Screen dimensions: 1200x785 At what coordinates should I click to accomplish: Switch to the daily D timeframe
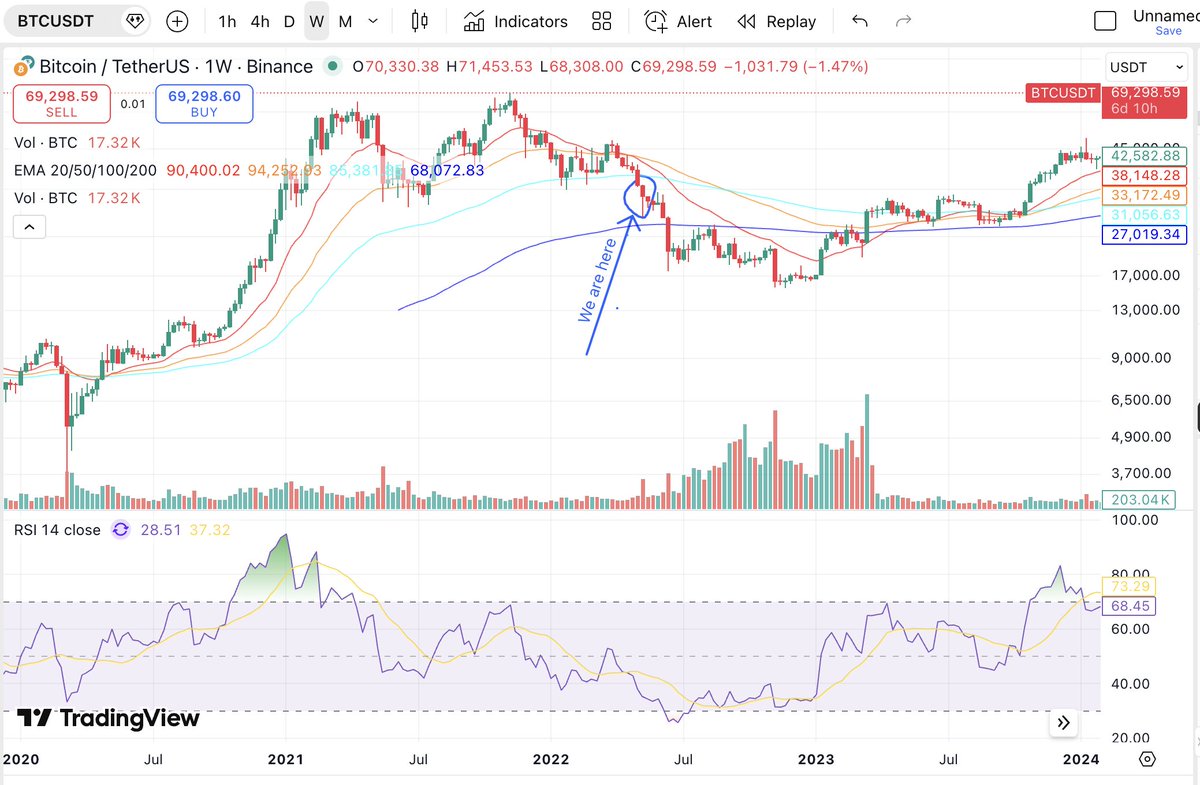pyautogui.click(x=289, y=21)
